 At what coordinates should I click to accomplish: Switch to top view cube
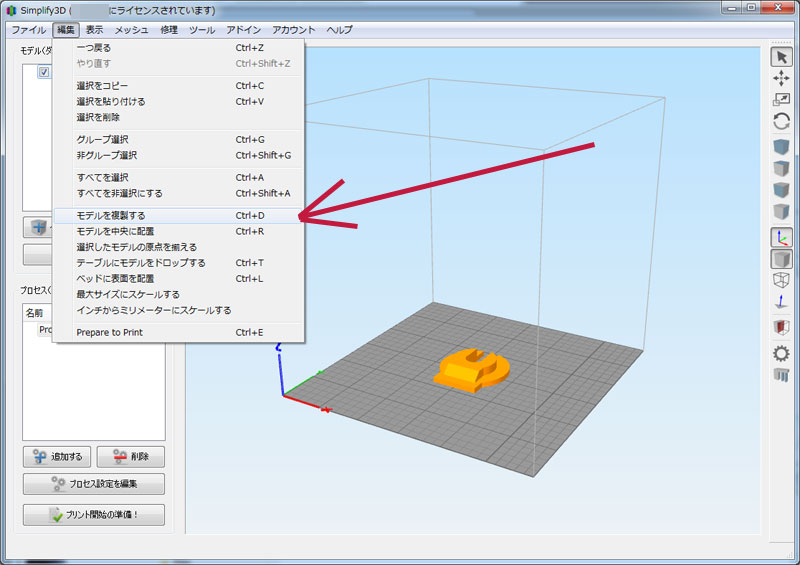[x=781, y=168]
